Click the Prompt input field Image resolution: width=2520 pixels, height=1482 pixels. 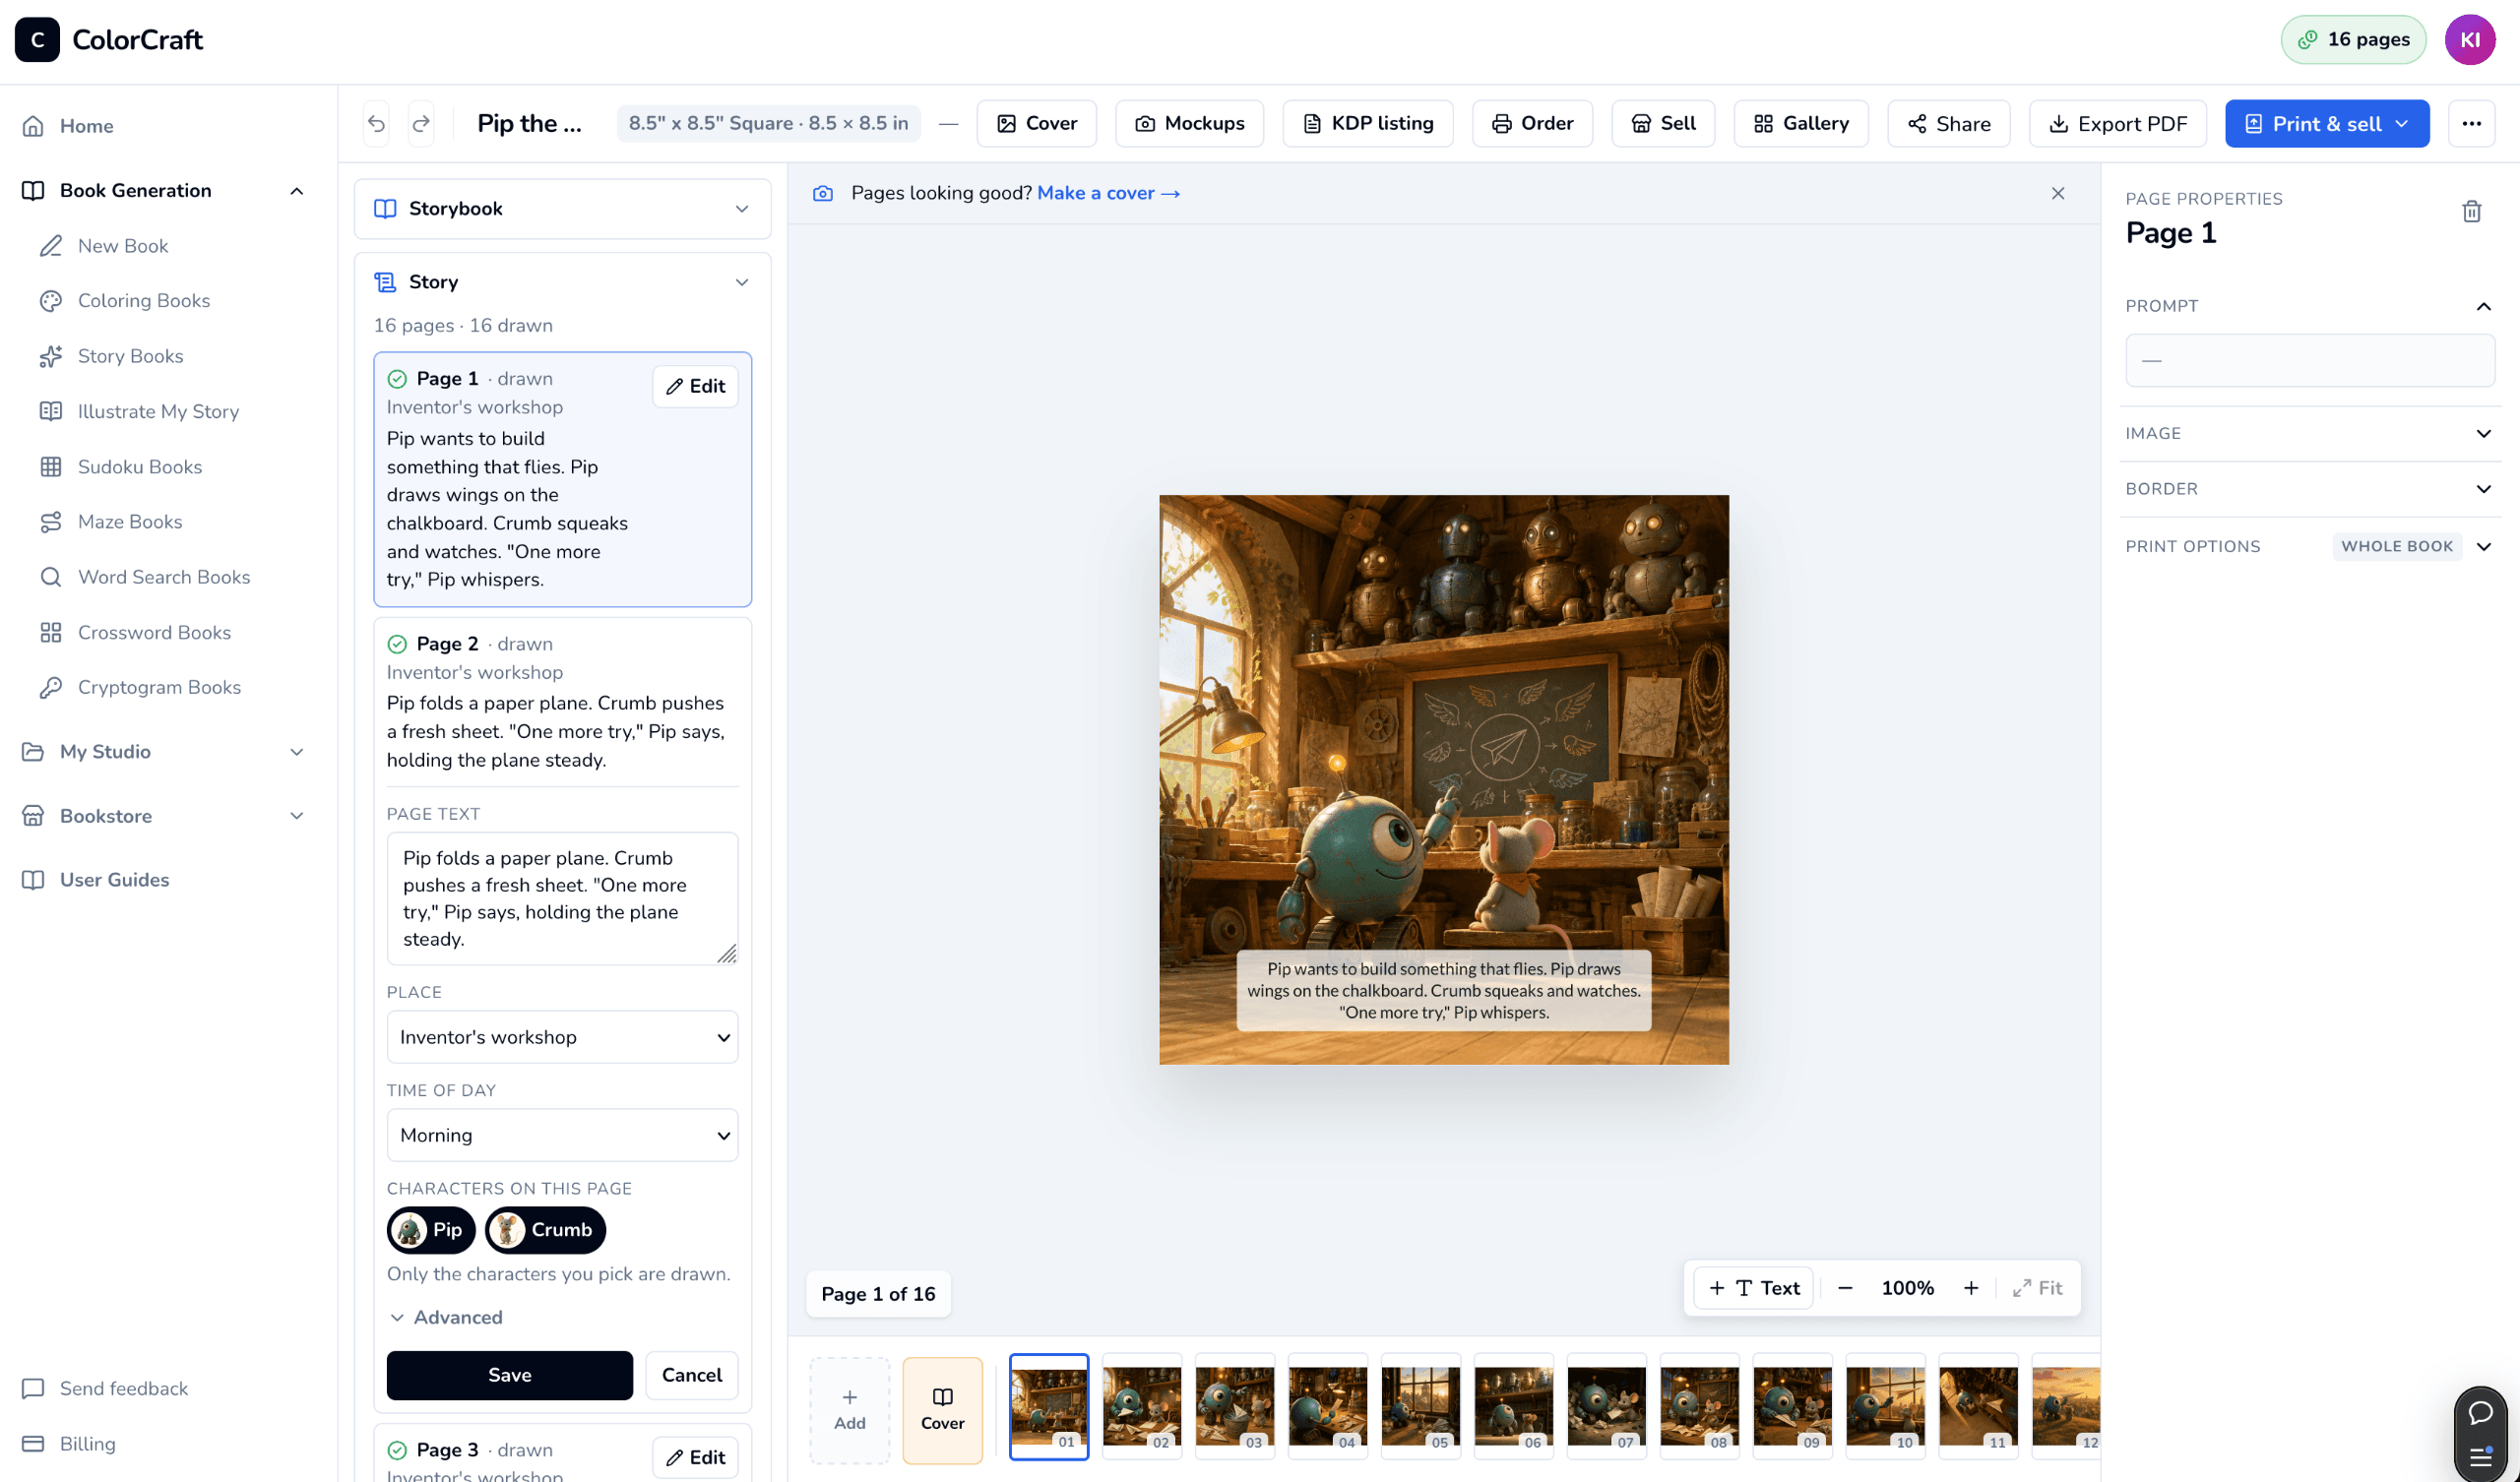pyautogui.click(x=2309, y=360)
